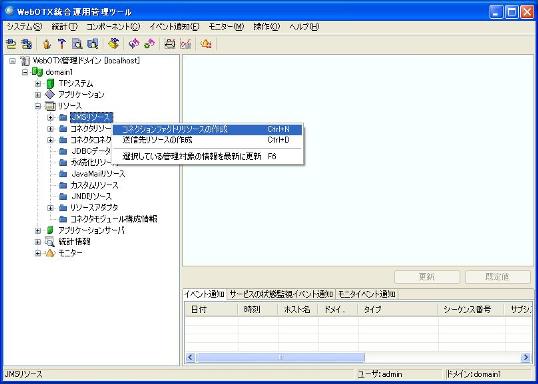The height and width of the screenshot is (384, 538).
Task: Switch to the モニタイベント通知 tab
Action: 366,294
